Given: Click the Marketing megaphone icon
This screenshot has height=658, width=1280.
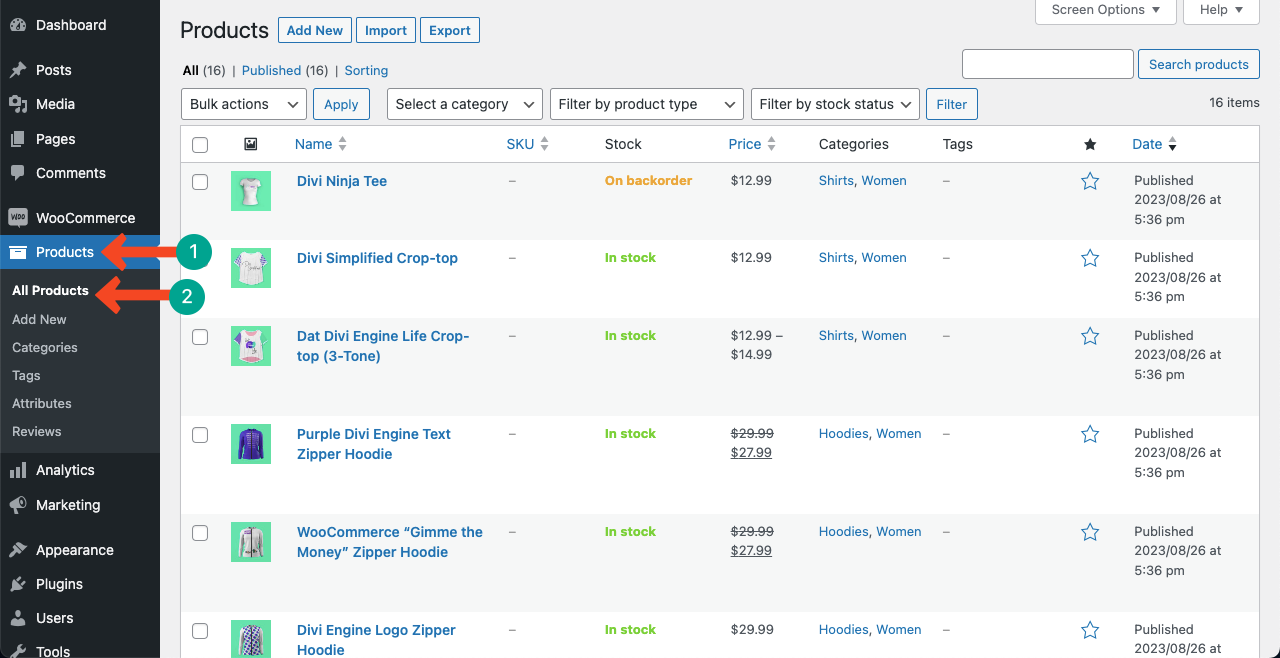Looking at the screenshot, I should (x=18, y=505).
